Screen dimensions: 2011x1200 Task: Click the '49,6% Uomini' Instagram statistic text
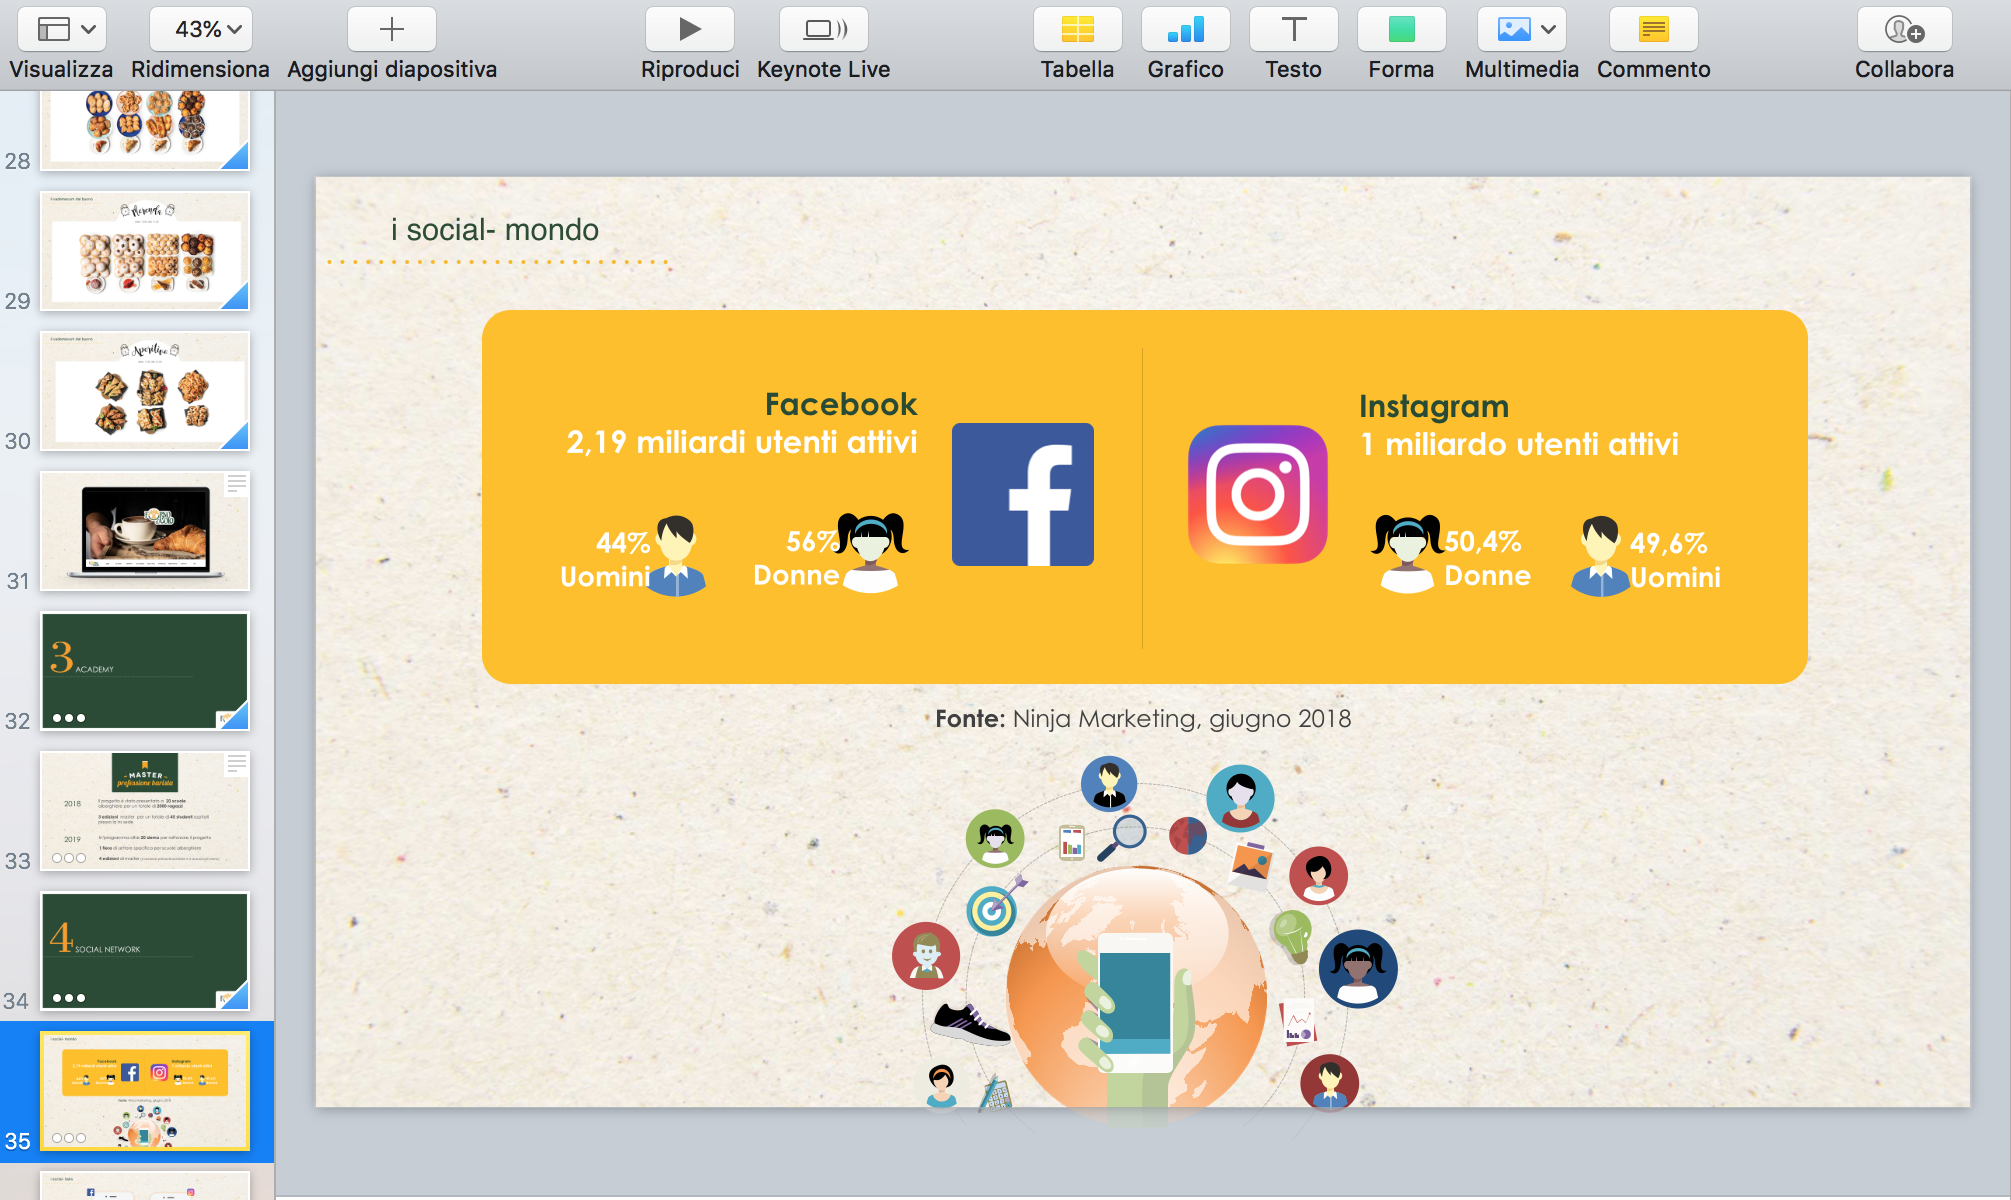[1675, 560]
